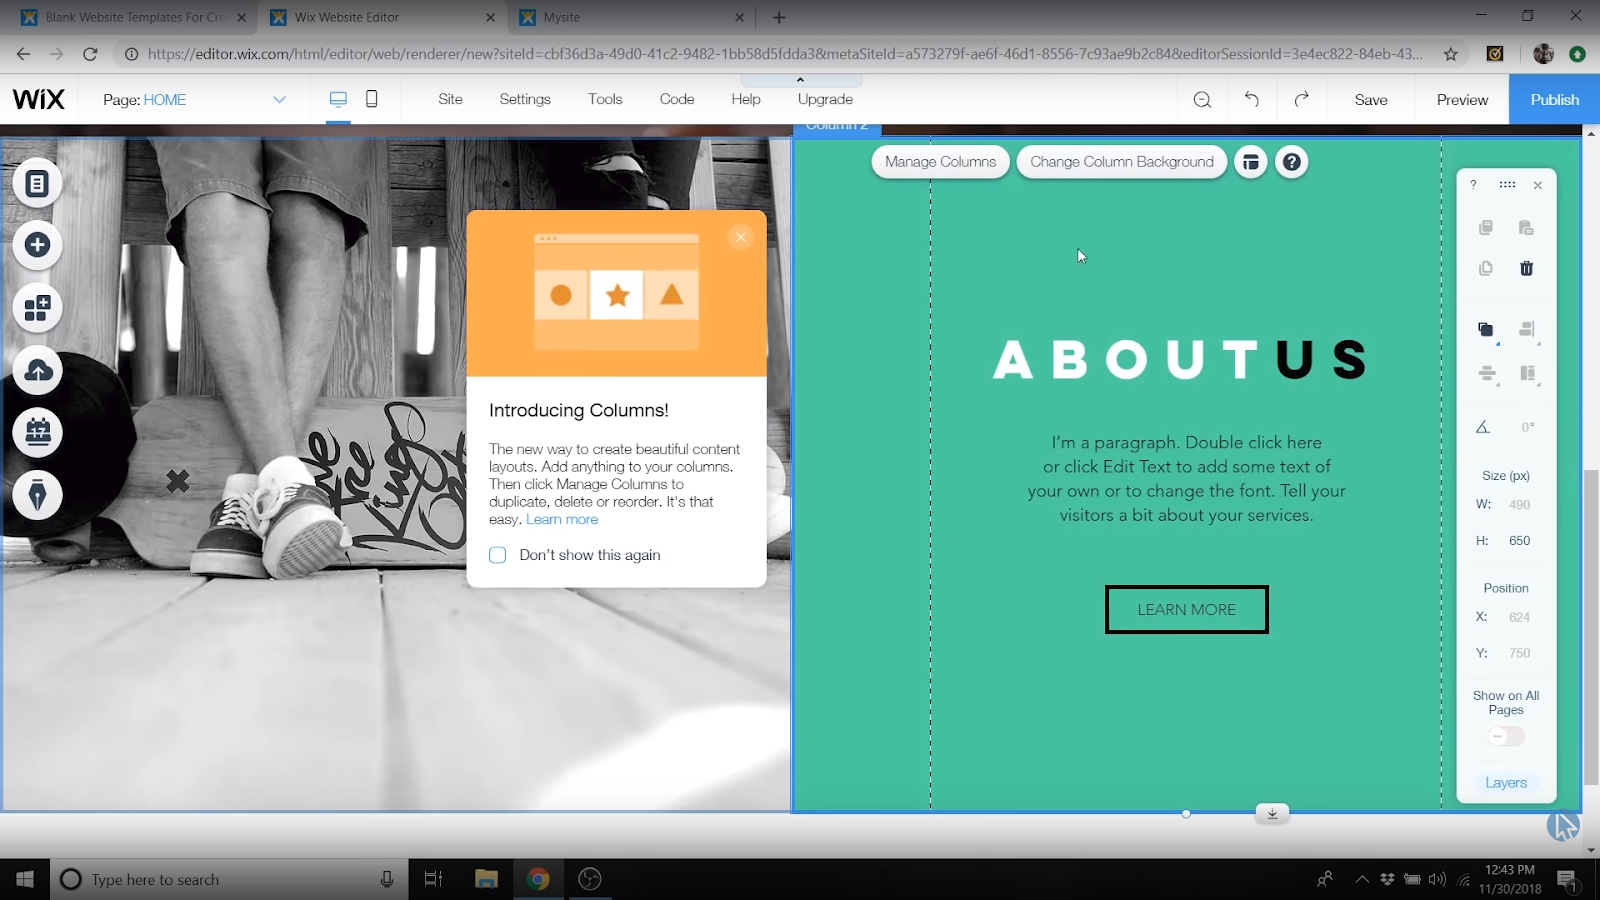The height and width of the screenshot is (900, 1600).
Task: Click the Copy icon in the editor toolbar
Action: click(x=1486, y=228)
